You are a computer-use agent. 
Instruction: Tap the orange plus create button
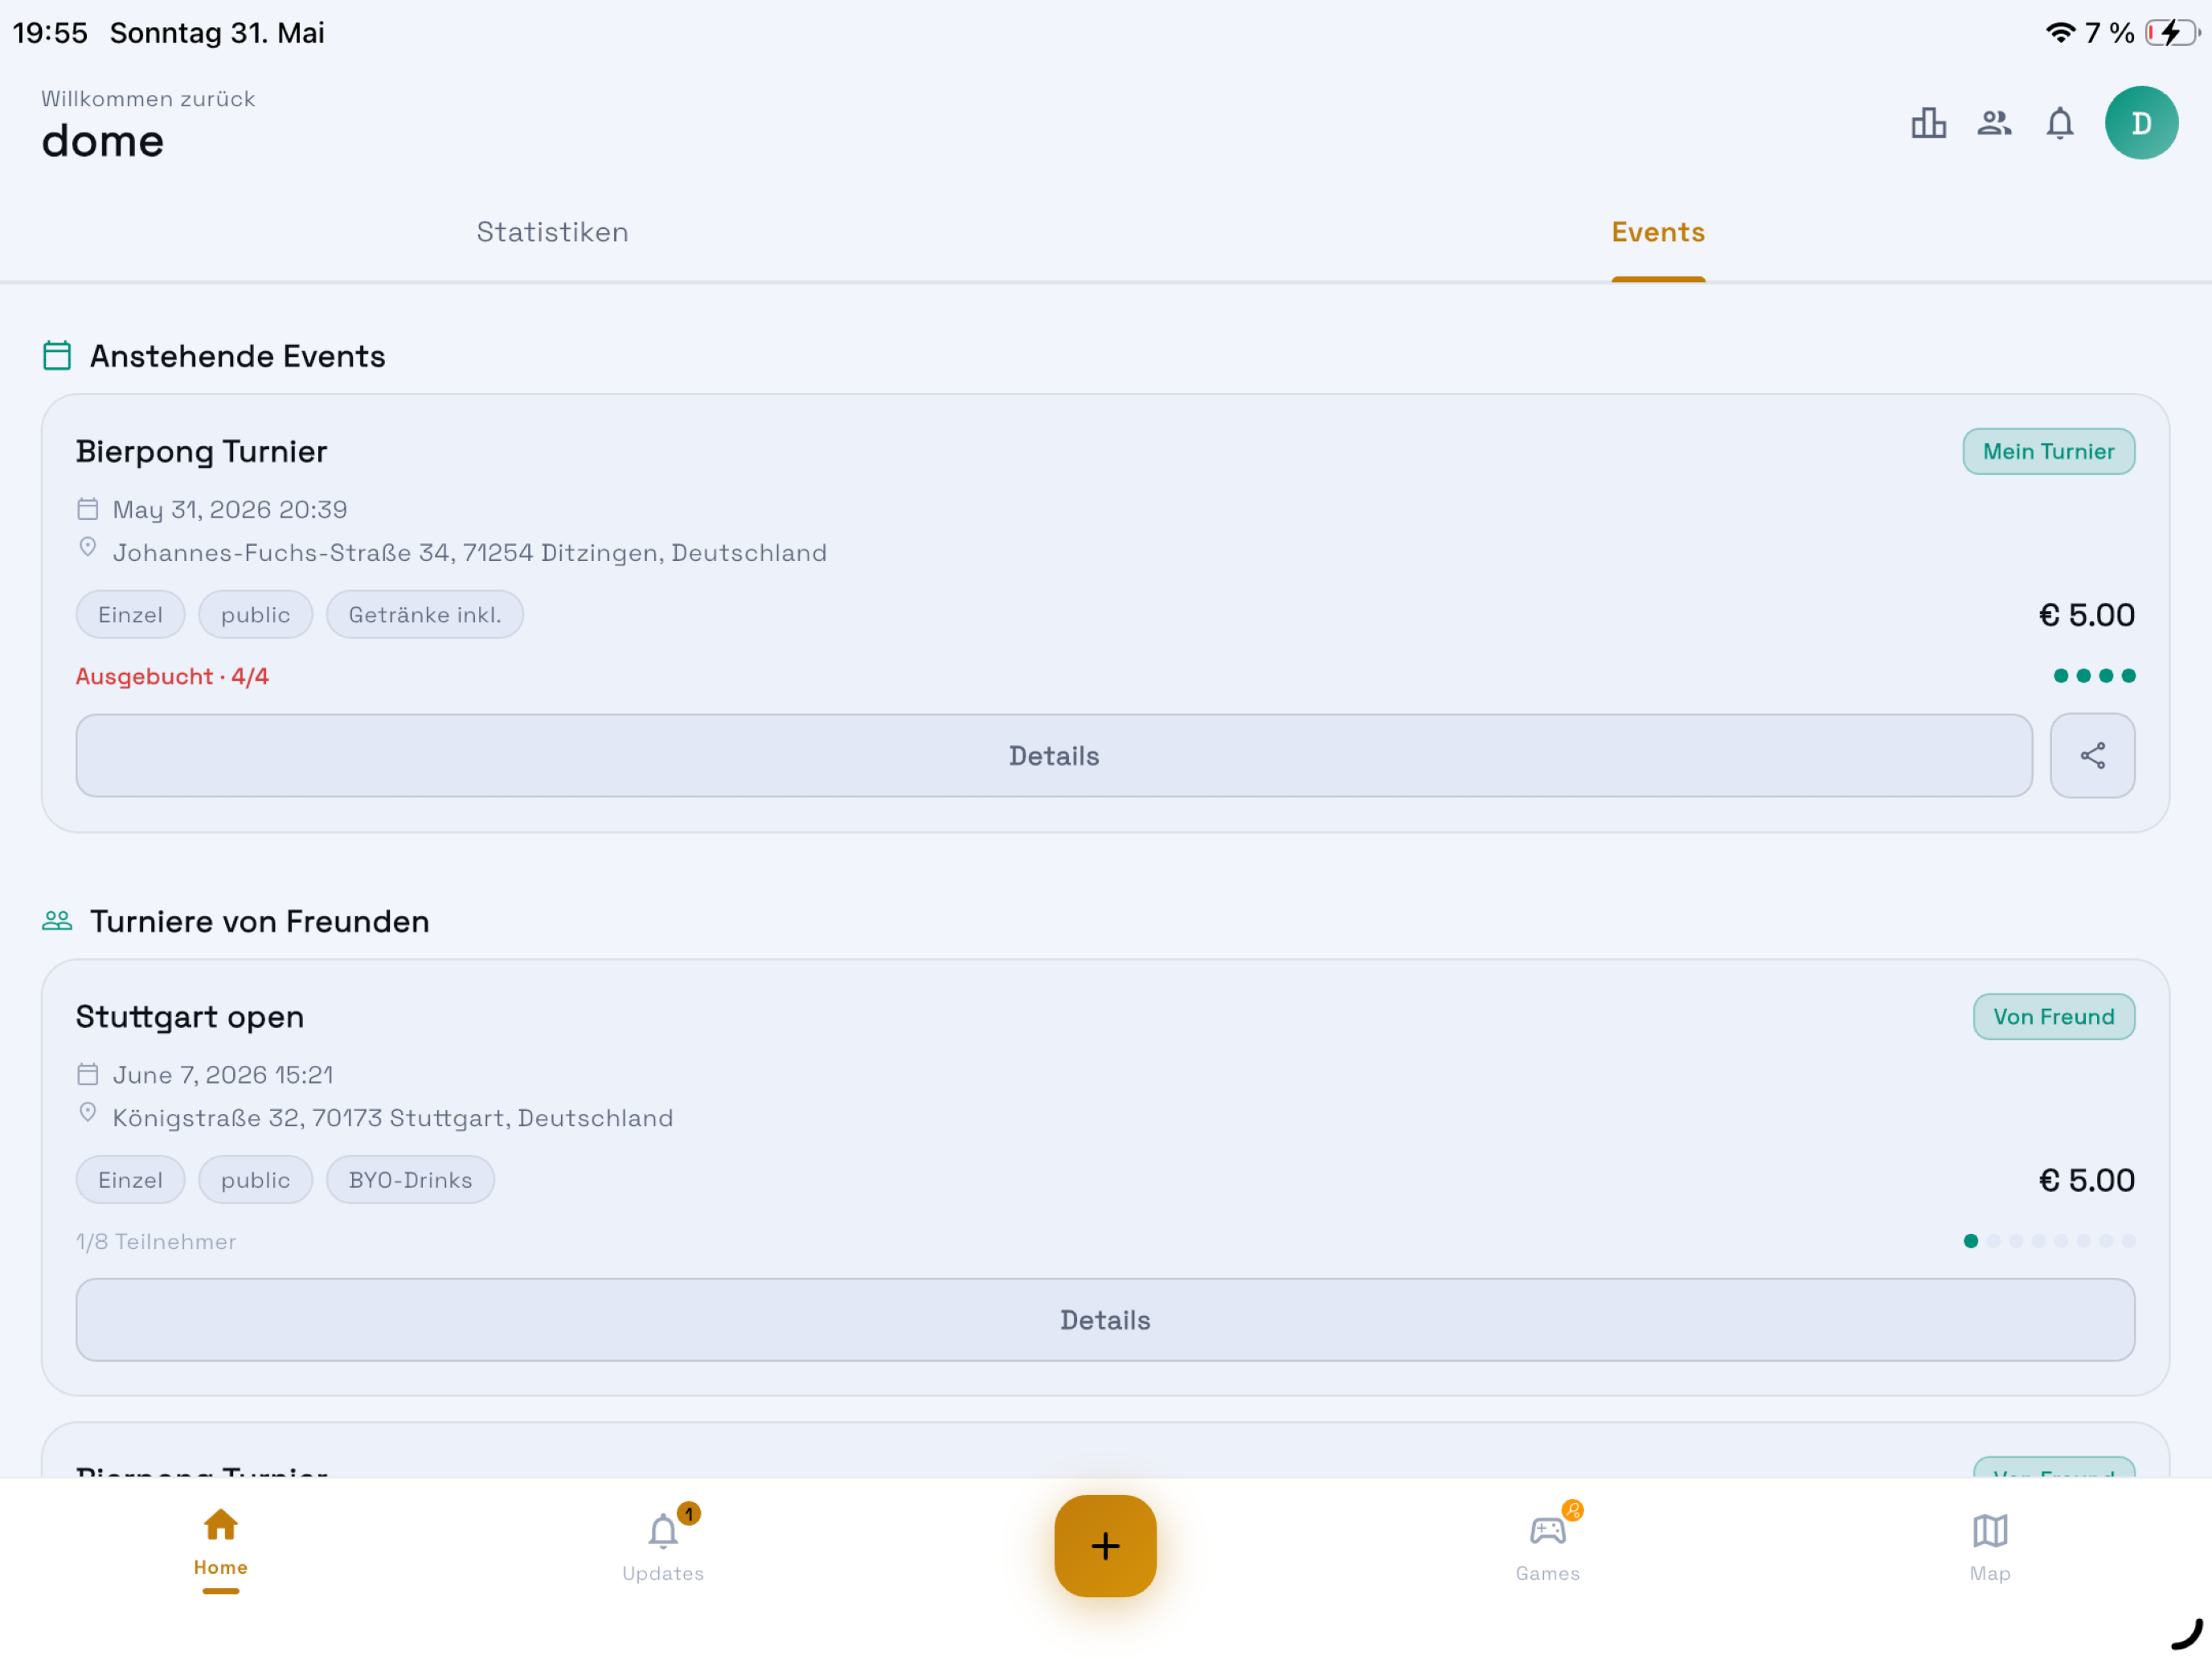tap(1105, 1546)
